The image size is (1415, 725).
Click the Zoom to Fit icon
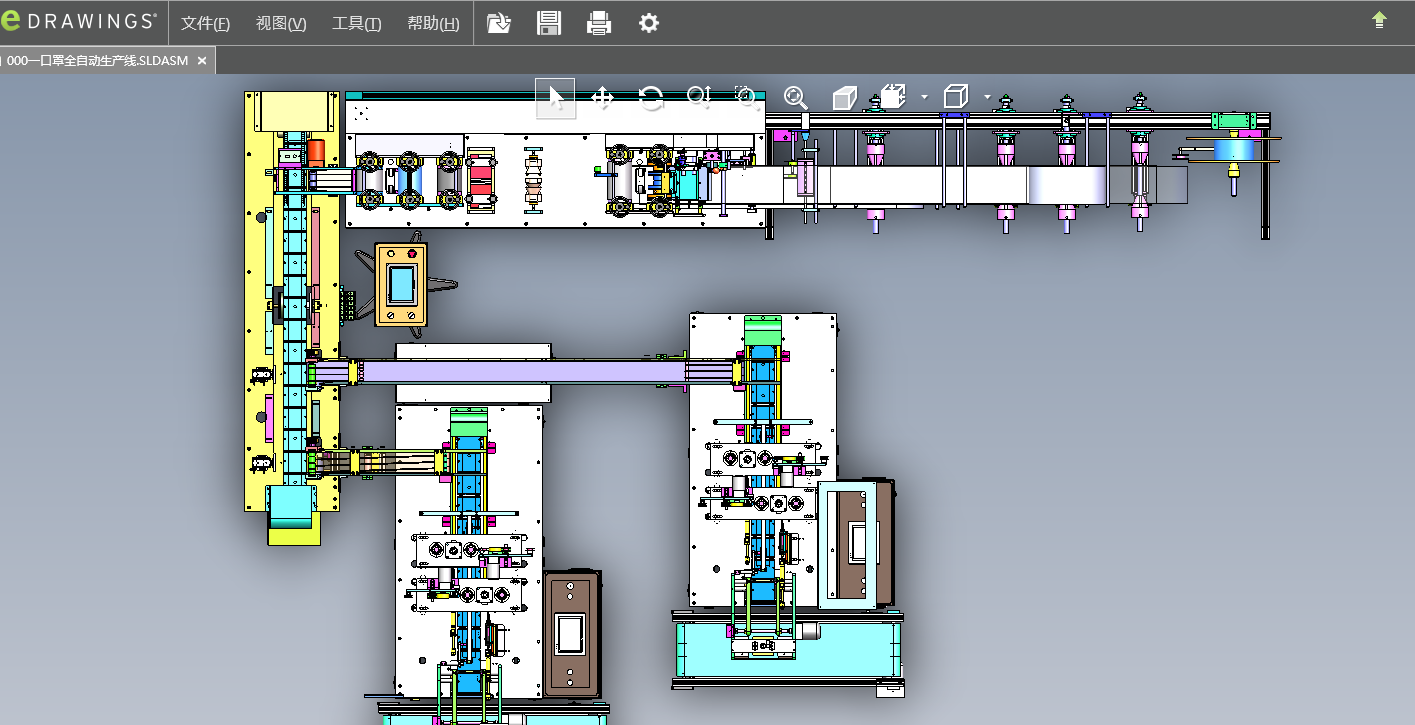point(795,97)
